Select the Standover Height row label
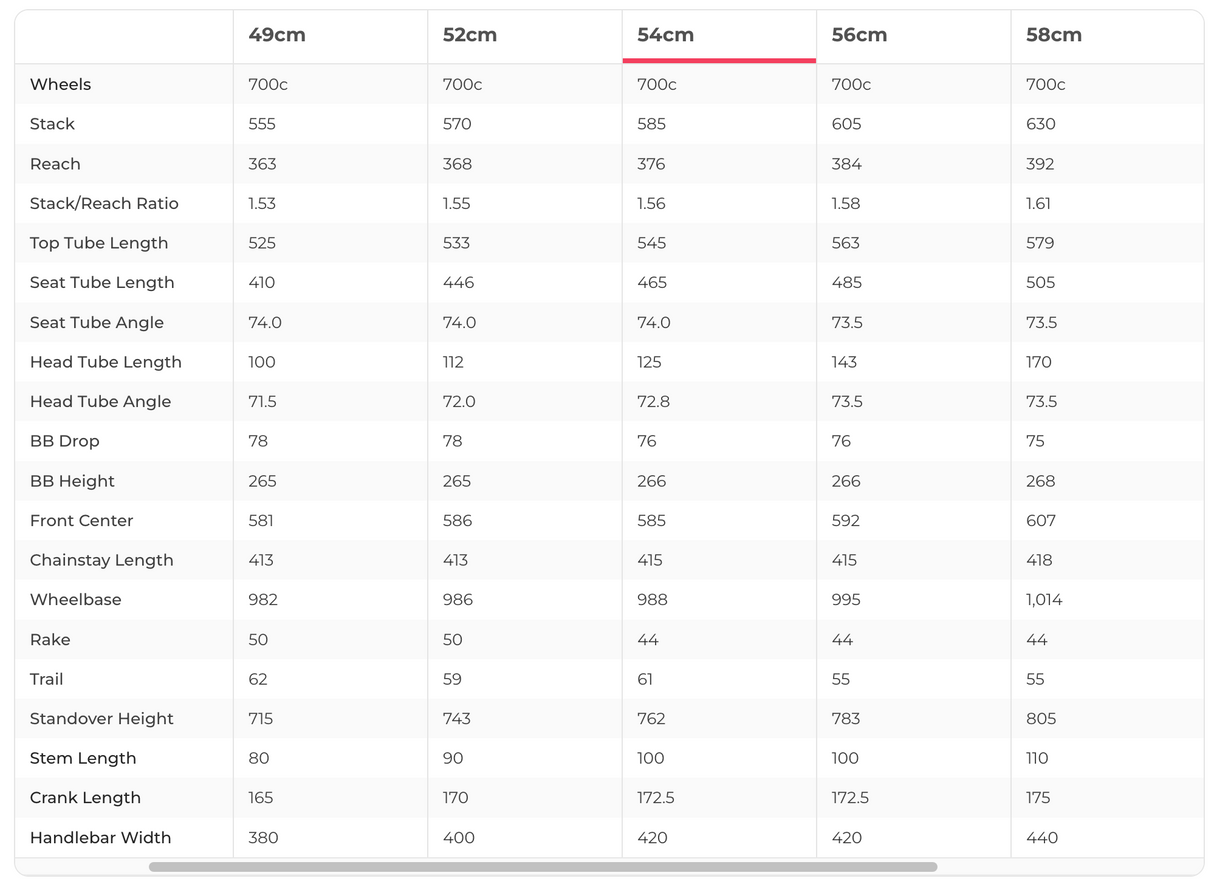Screen dimensions: 1214x887 pyautogui.click(x=101, y=718)
